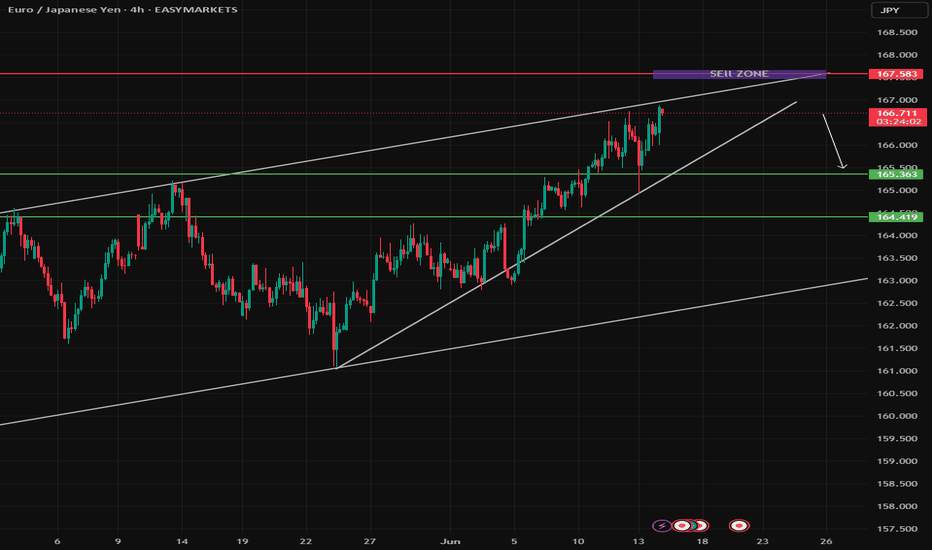Click the 161.000 price axis label
This screenshot has width=932, height=550.
(x=896, y=371)
